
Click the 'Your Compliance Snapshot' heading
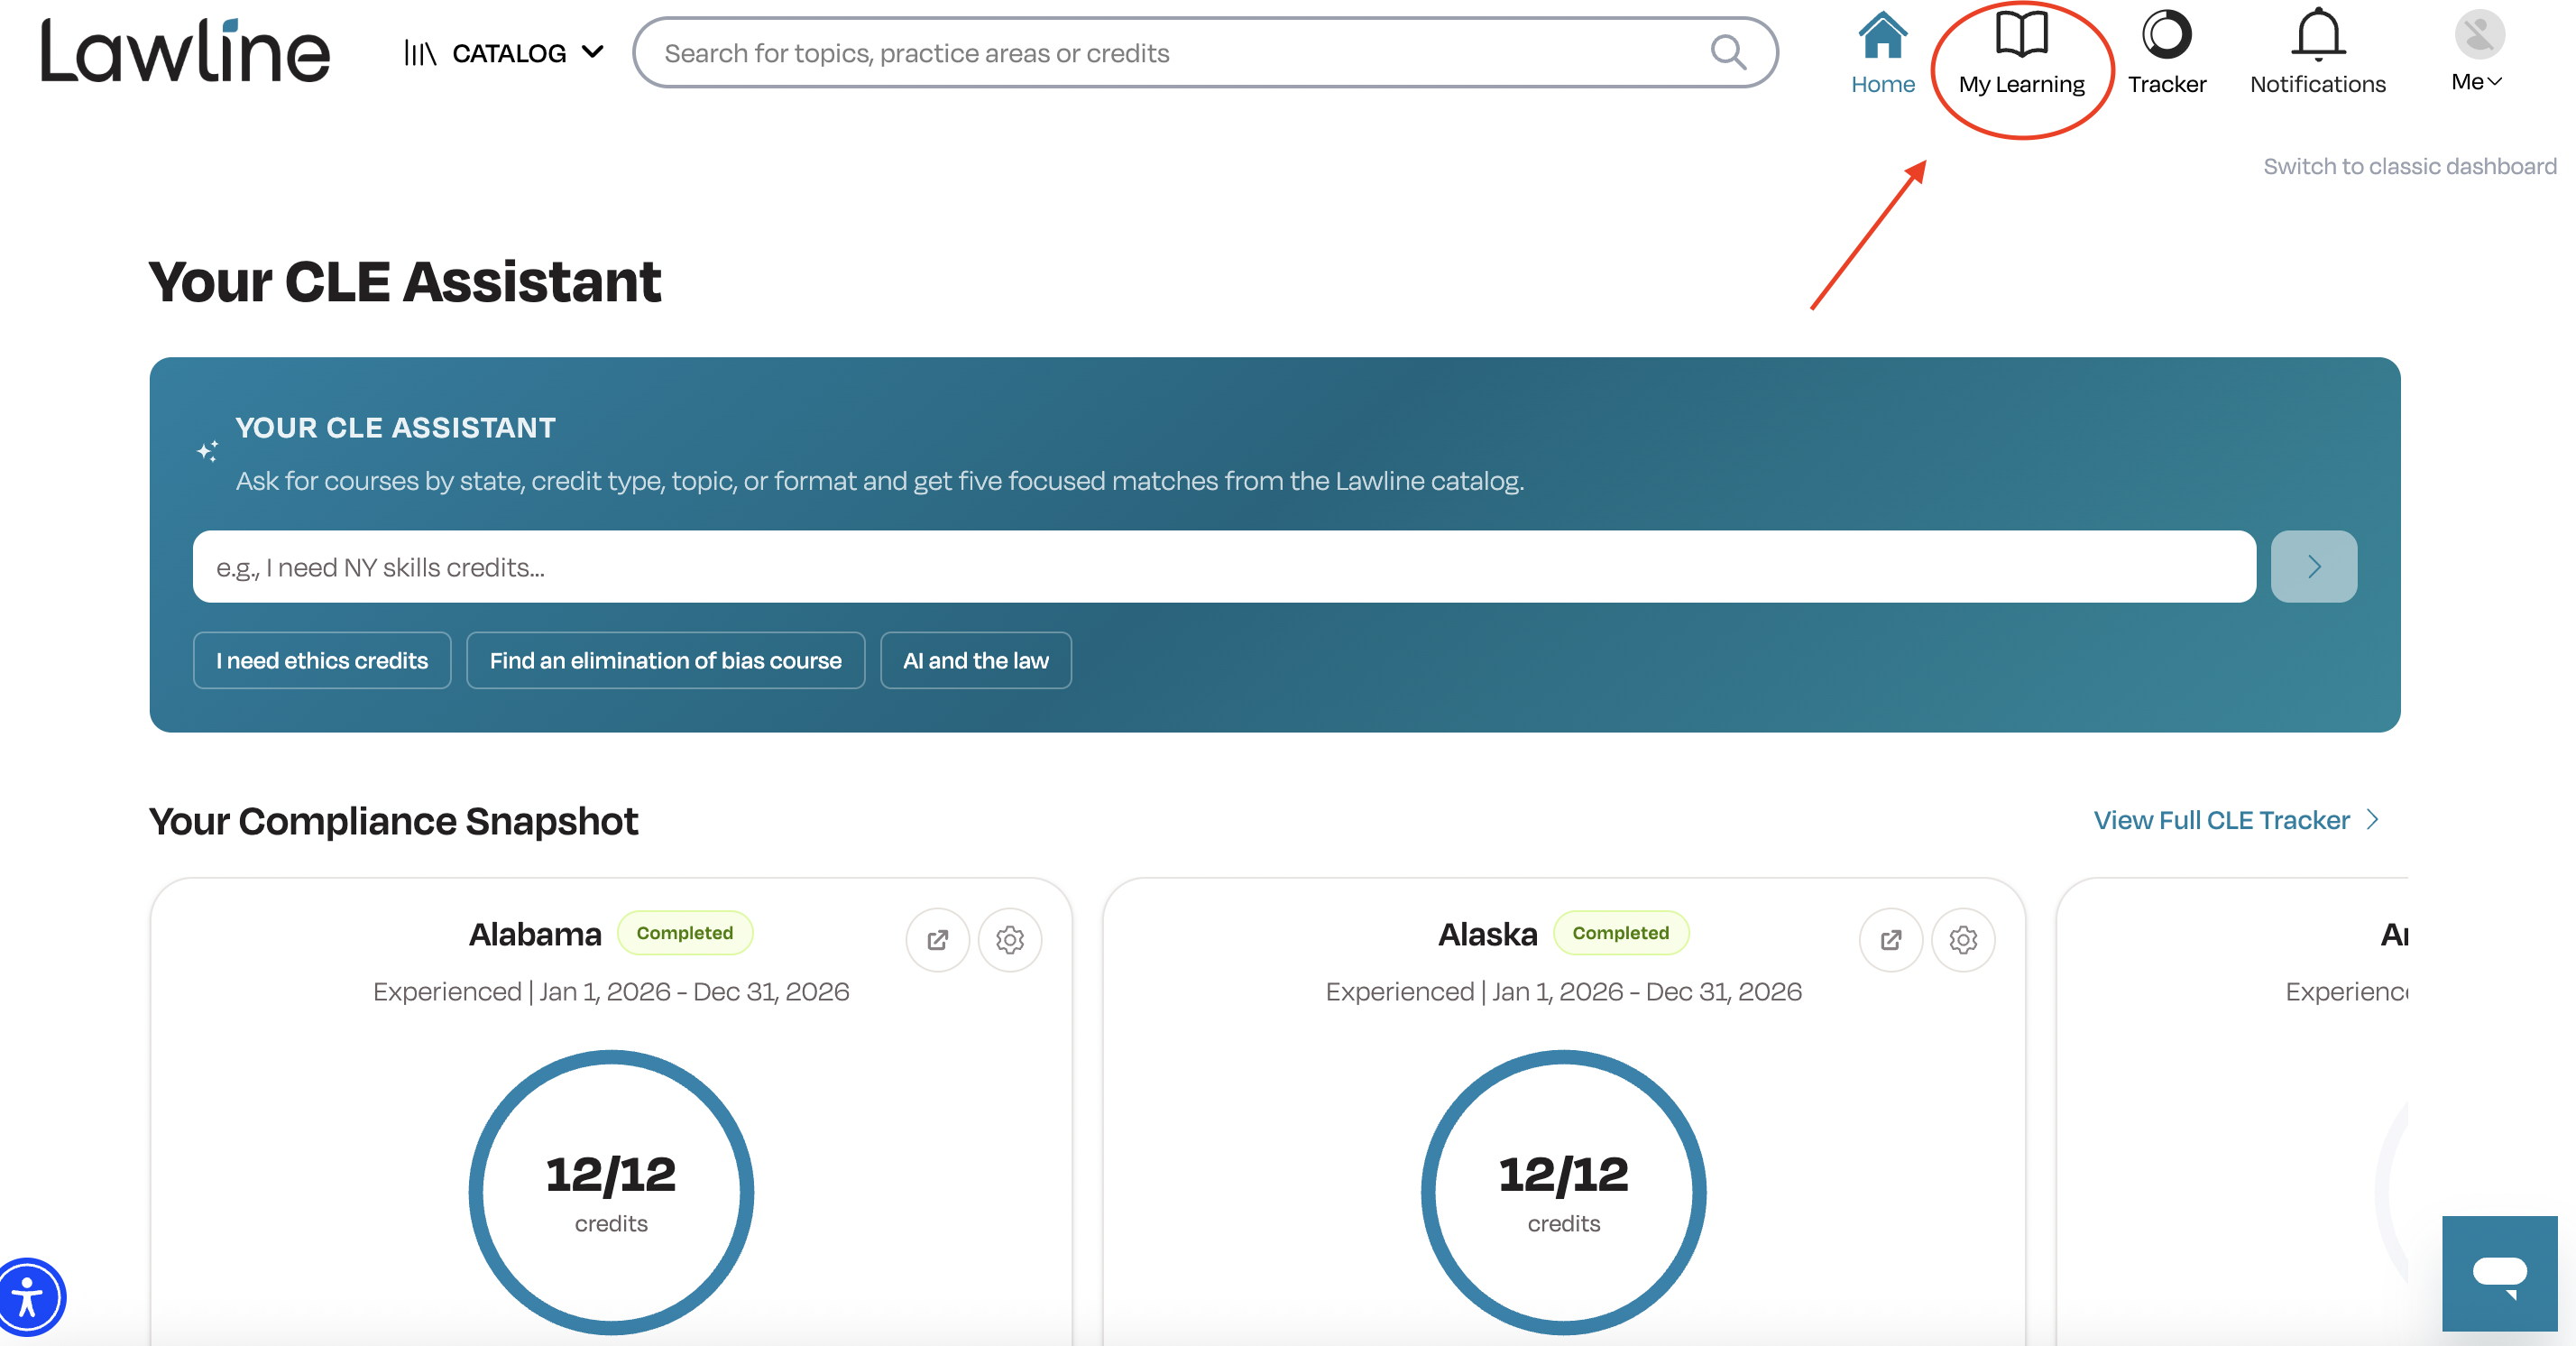coord(393,822)
